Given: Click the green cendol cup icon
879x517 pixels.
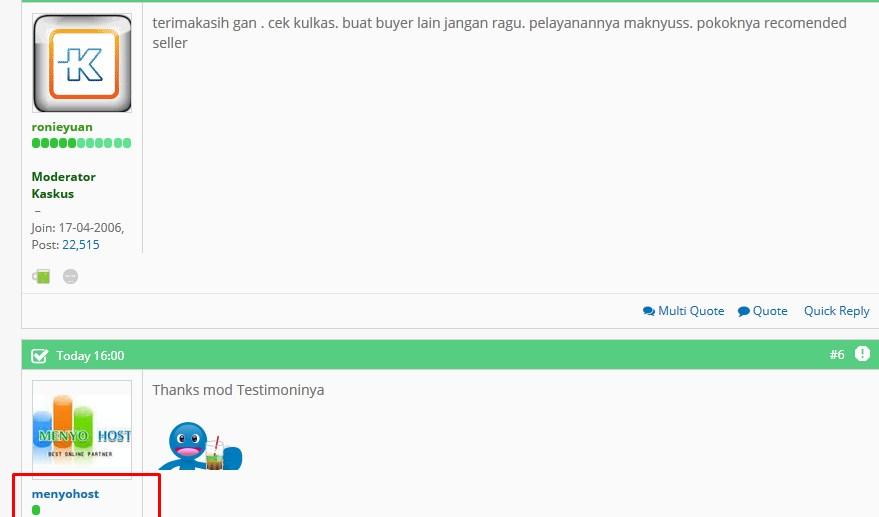Looking at the screenshot, I should [41, 276].
